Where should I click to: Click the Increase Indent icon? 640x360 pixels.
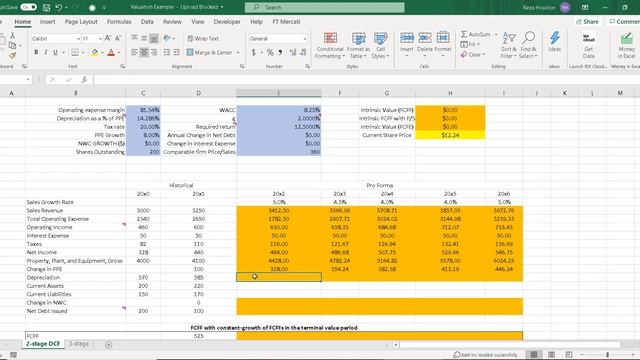(176, 53)
